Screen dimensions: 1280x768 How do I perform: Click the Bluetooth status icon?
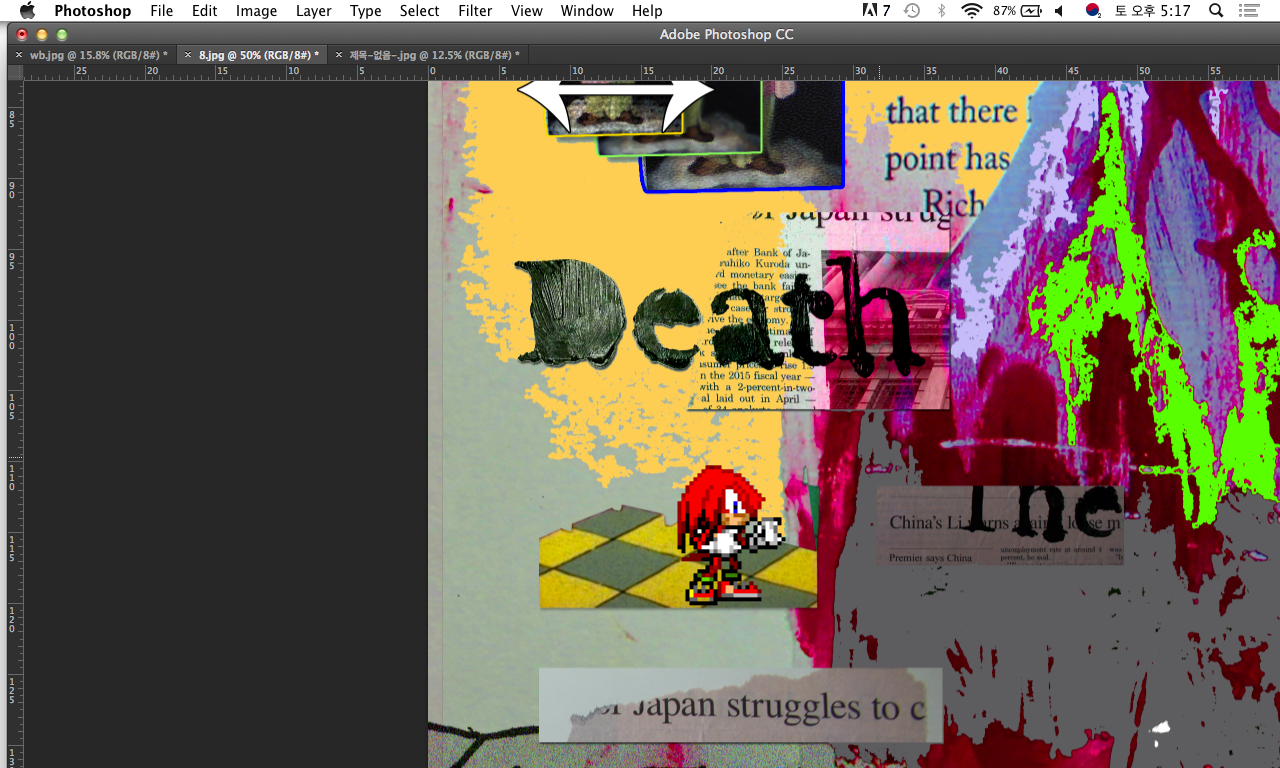coord(941,11)
